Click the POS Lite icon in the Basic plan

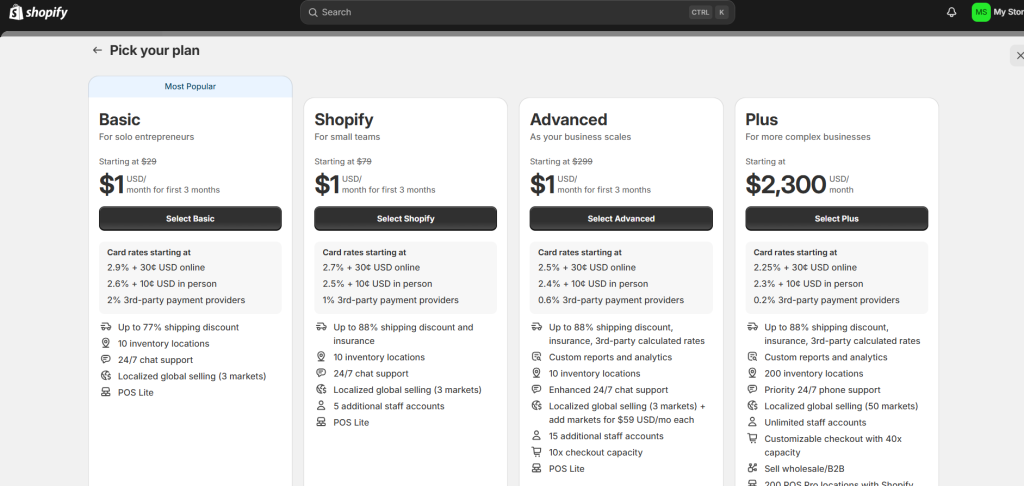[106, 393]
